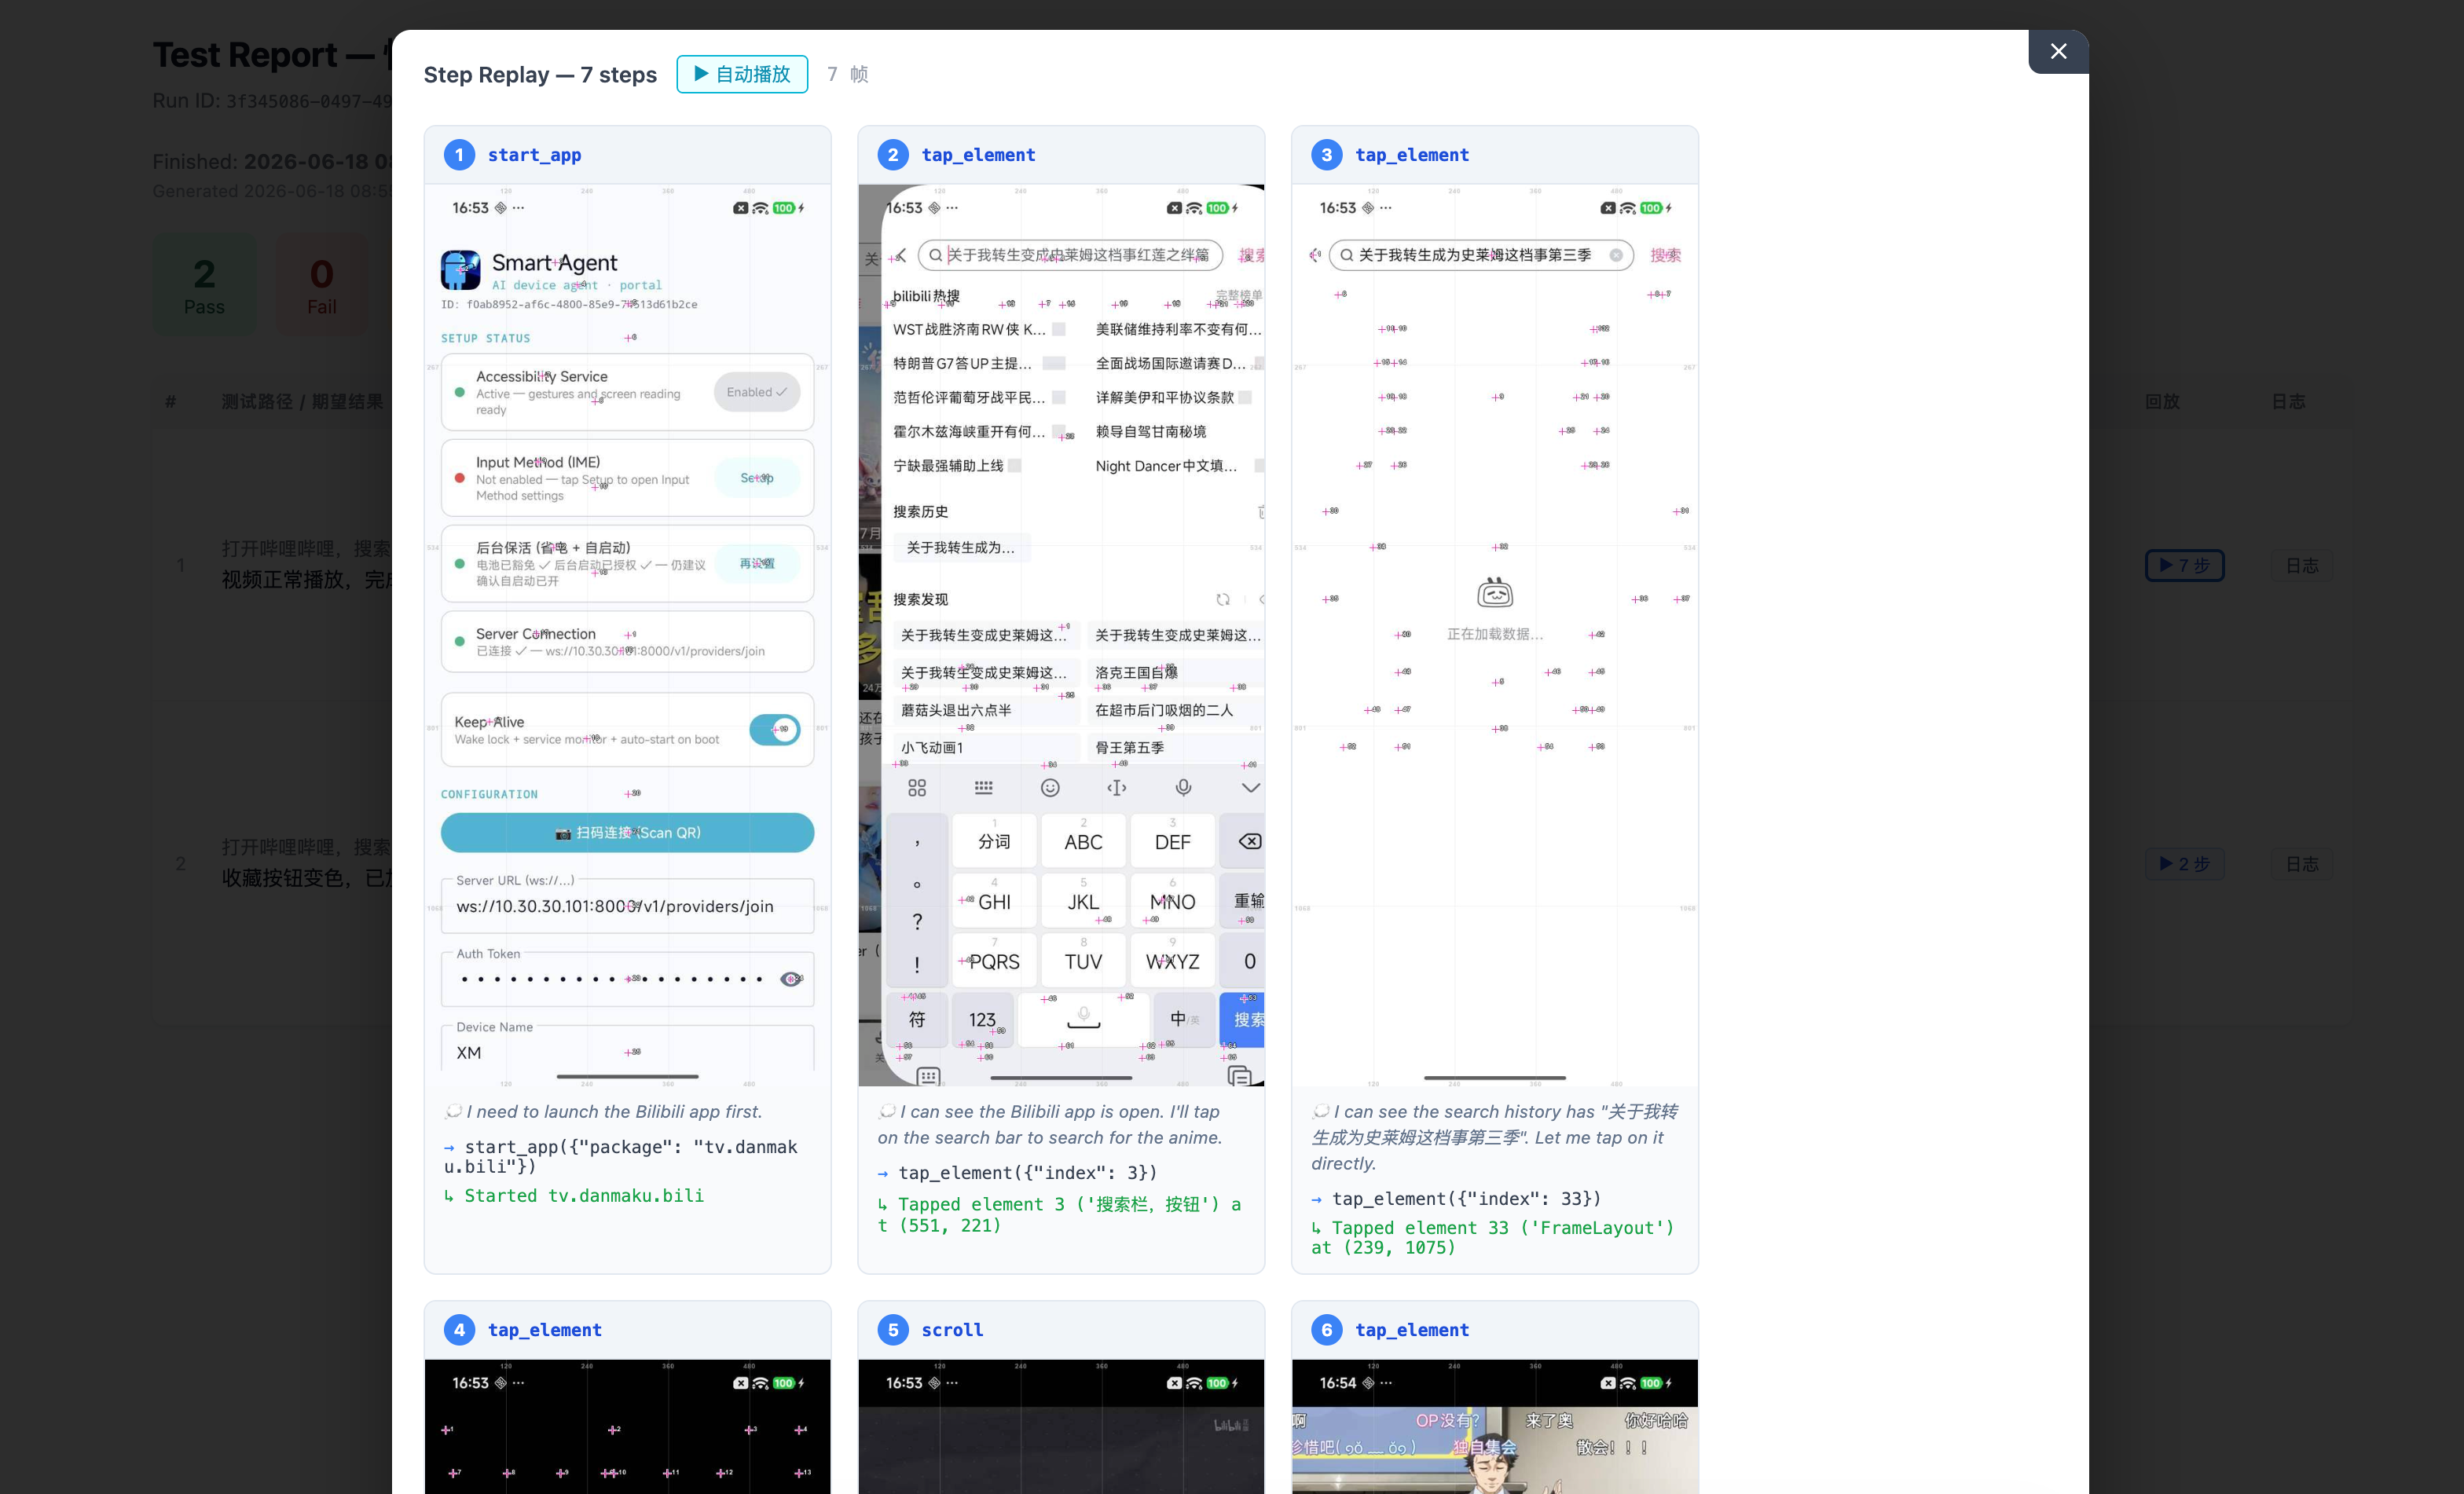The image size is (2464, 1494).
Task: Tap the WXYZ key
Action: [1172, 961]
